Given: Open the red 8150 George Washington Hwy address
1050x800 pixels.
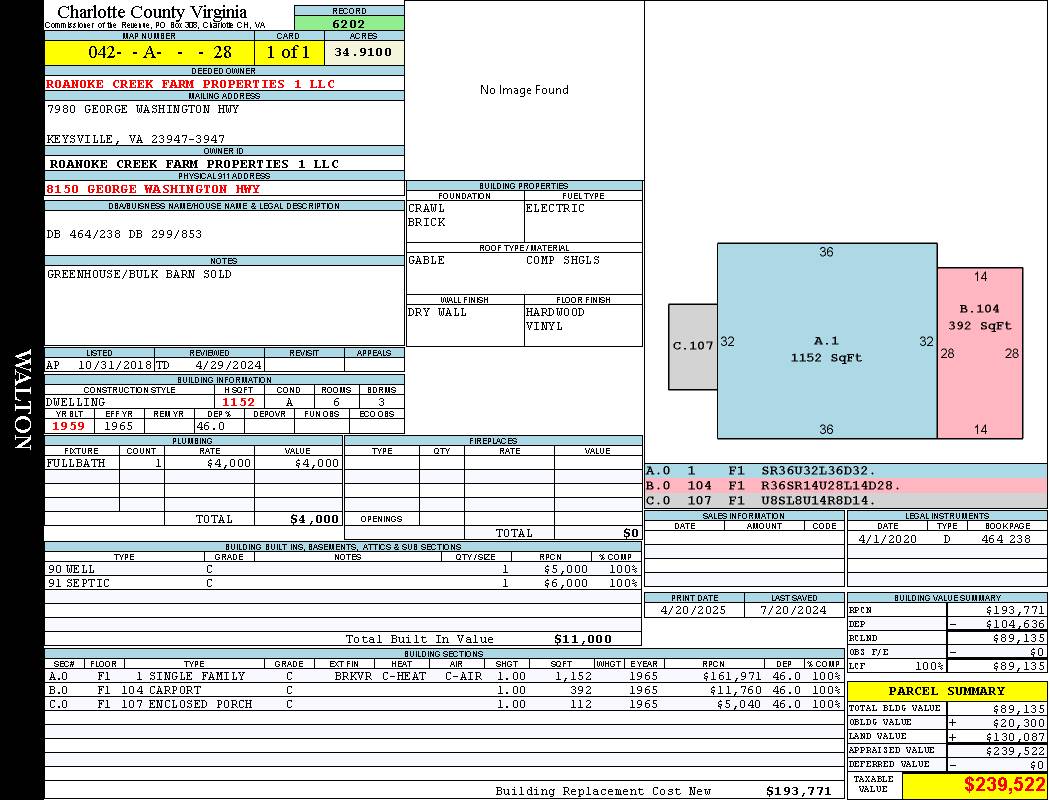Looking at the screenshot, I should 153,189.
